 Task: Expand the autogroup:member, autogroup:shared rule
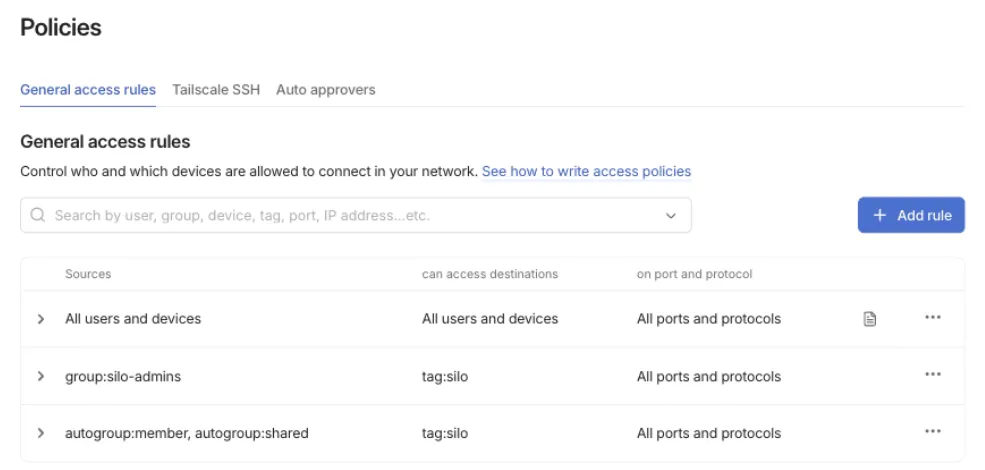(41, 433)
